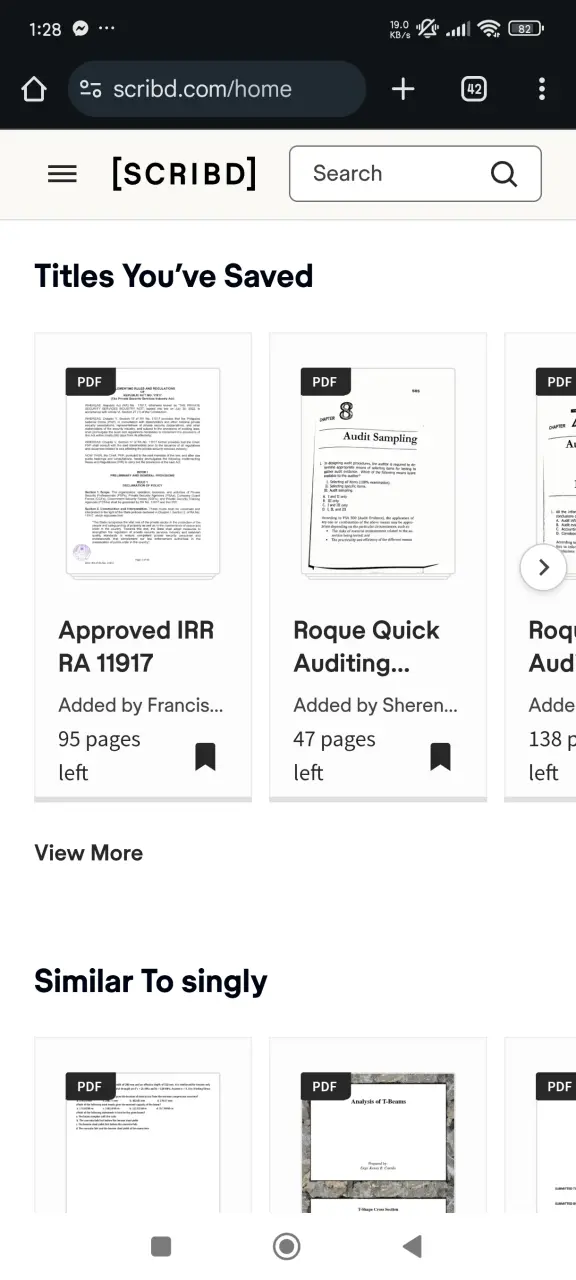Tap the Chrome home icon
Image resolution: width=576 pixels, height=1280 pixels.
pyautogui.click(x=34, y=89)
